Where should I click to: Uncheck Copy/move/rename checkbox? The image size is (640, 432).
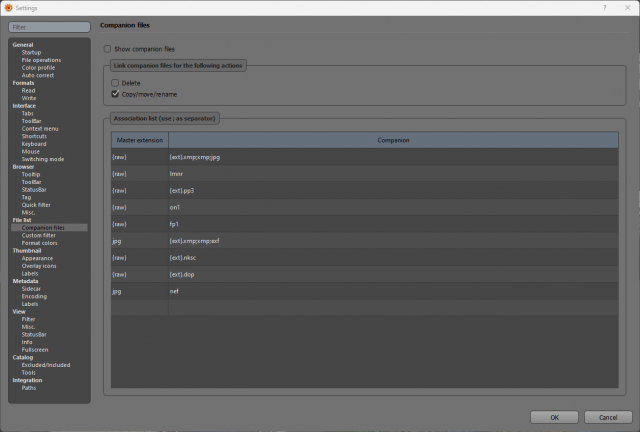coord(115,94)
